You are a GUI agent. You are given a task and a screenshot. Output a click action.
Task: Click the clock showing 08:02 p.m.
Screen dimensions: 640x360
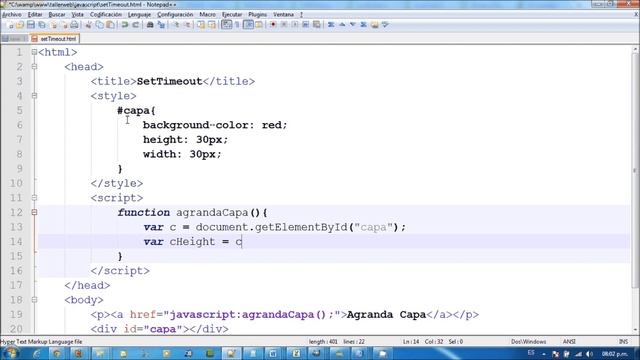click(x=614, y=354)
